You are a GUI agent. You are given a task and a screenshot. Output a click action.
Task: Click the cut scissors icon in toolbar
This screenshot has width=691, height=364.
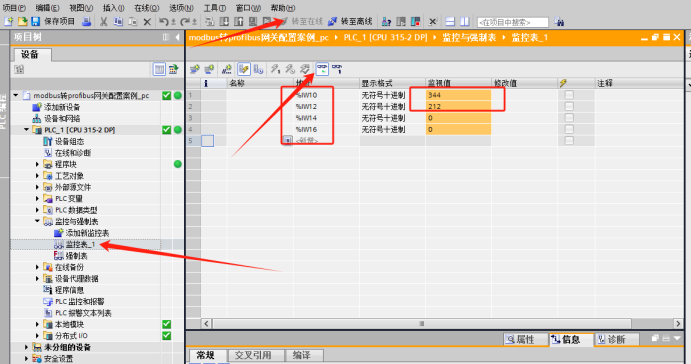[104, 22]
